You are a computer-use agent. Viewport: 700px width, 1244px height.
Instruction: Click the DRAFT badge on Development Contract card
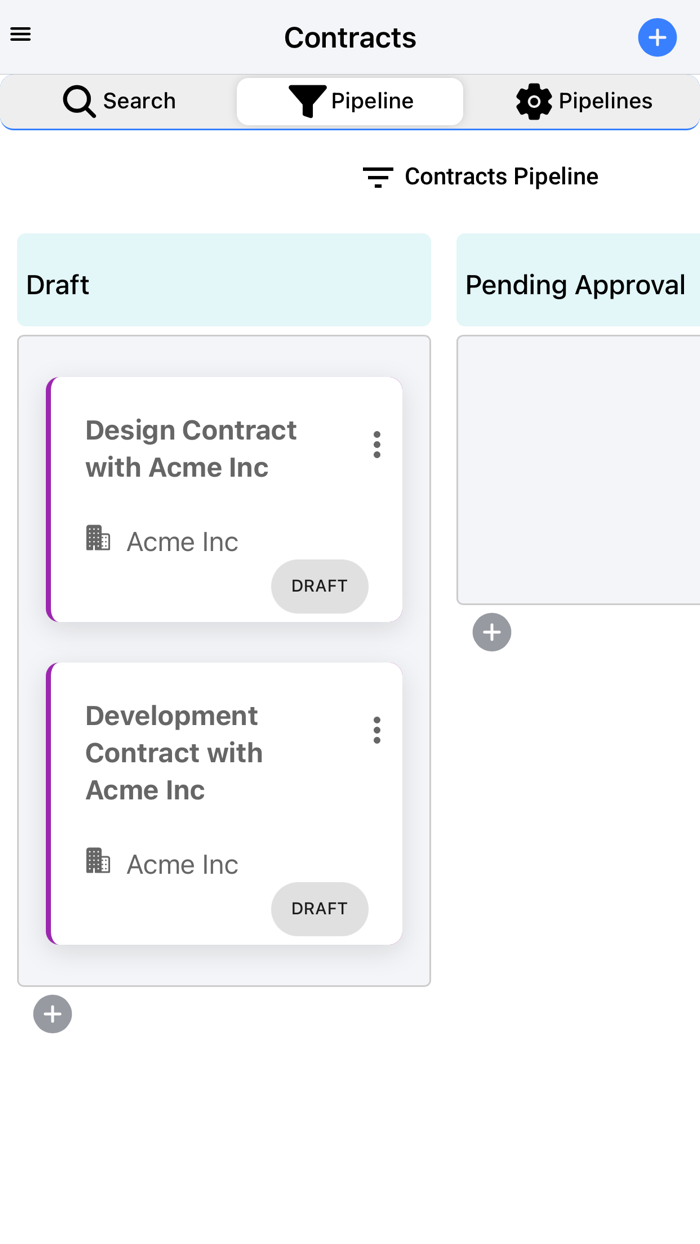pyautogui.click(x=319, y=909)
